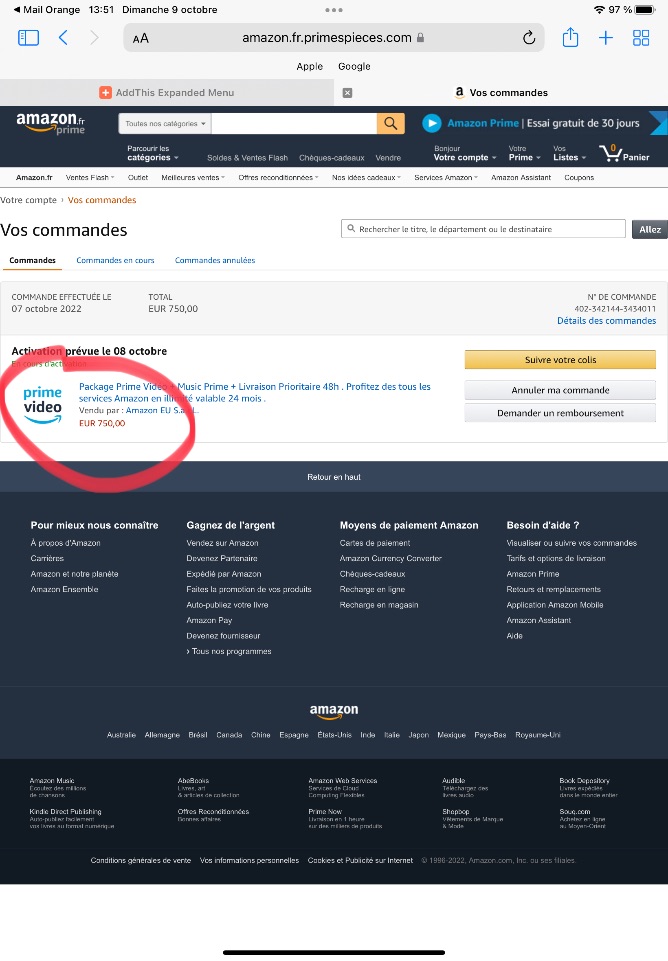Switch to Commandes annulées tab
Screen dimensions: 668x961
(215, 260)
